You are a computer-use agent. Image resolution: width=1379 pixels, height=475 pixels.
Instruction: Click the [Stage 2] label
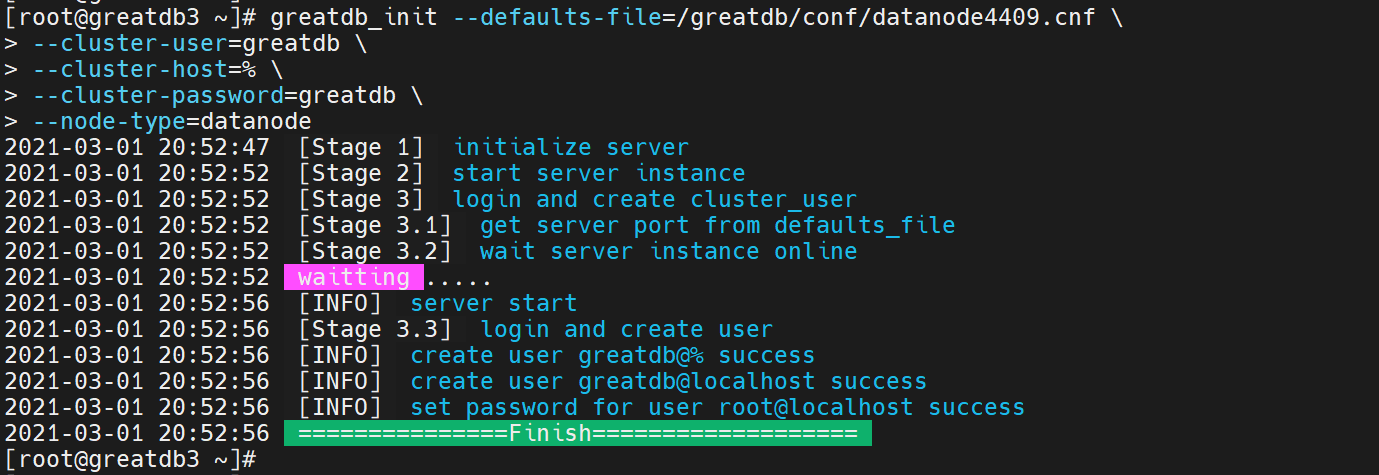(x=361, y=174)
